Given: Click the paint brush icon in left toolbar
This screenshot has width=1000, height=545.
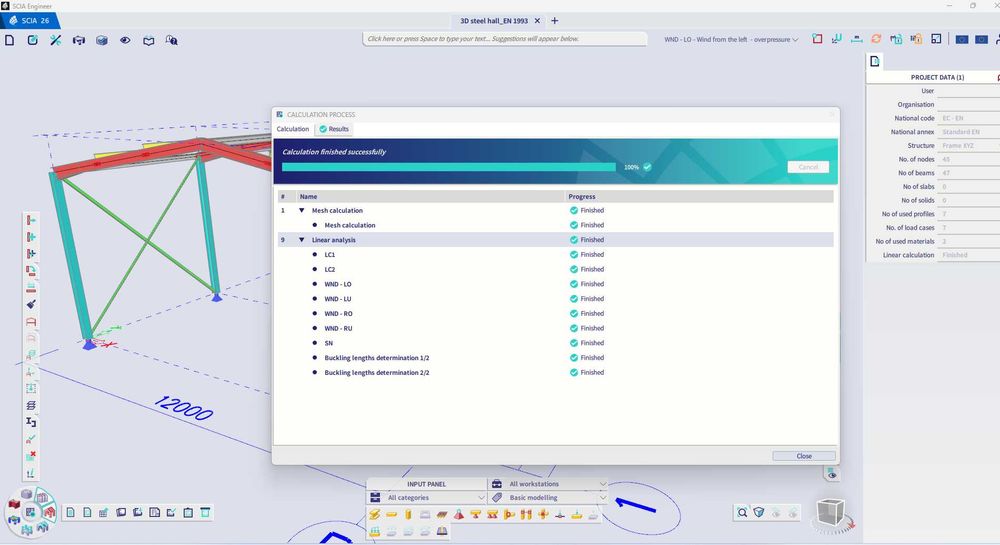Looking at the screenshot, I should pyautogui.click(x=31, y=304).
